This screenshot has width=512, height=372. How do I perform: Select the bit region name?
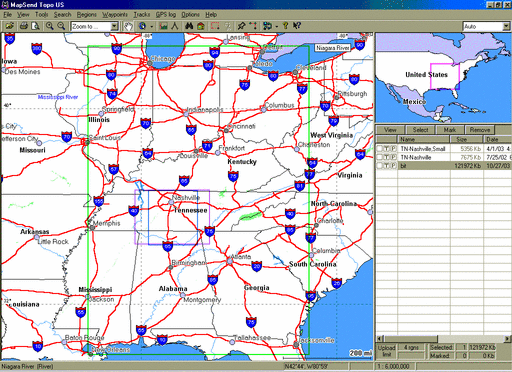(x=403, y=166)
